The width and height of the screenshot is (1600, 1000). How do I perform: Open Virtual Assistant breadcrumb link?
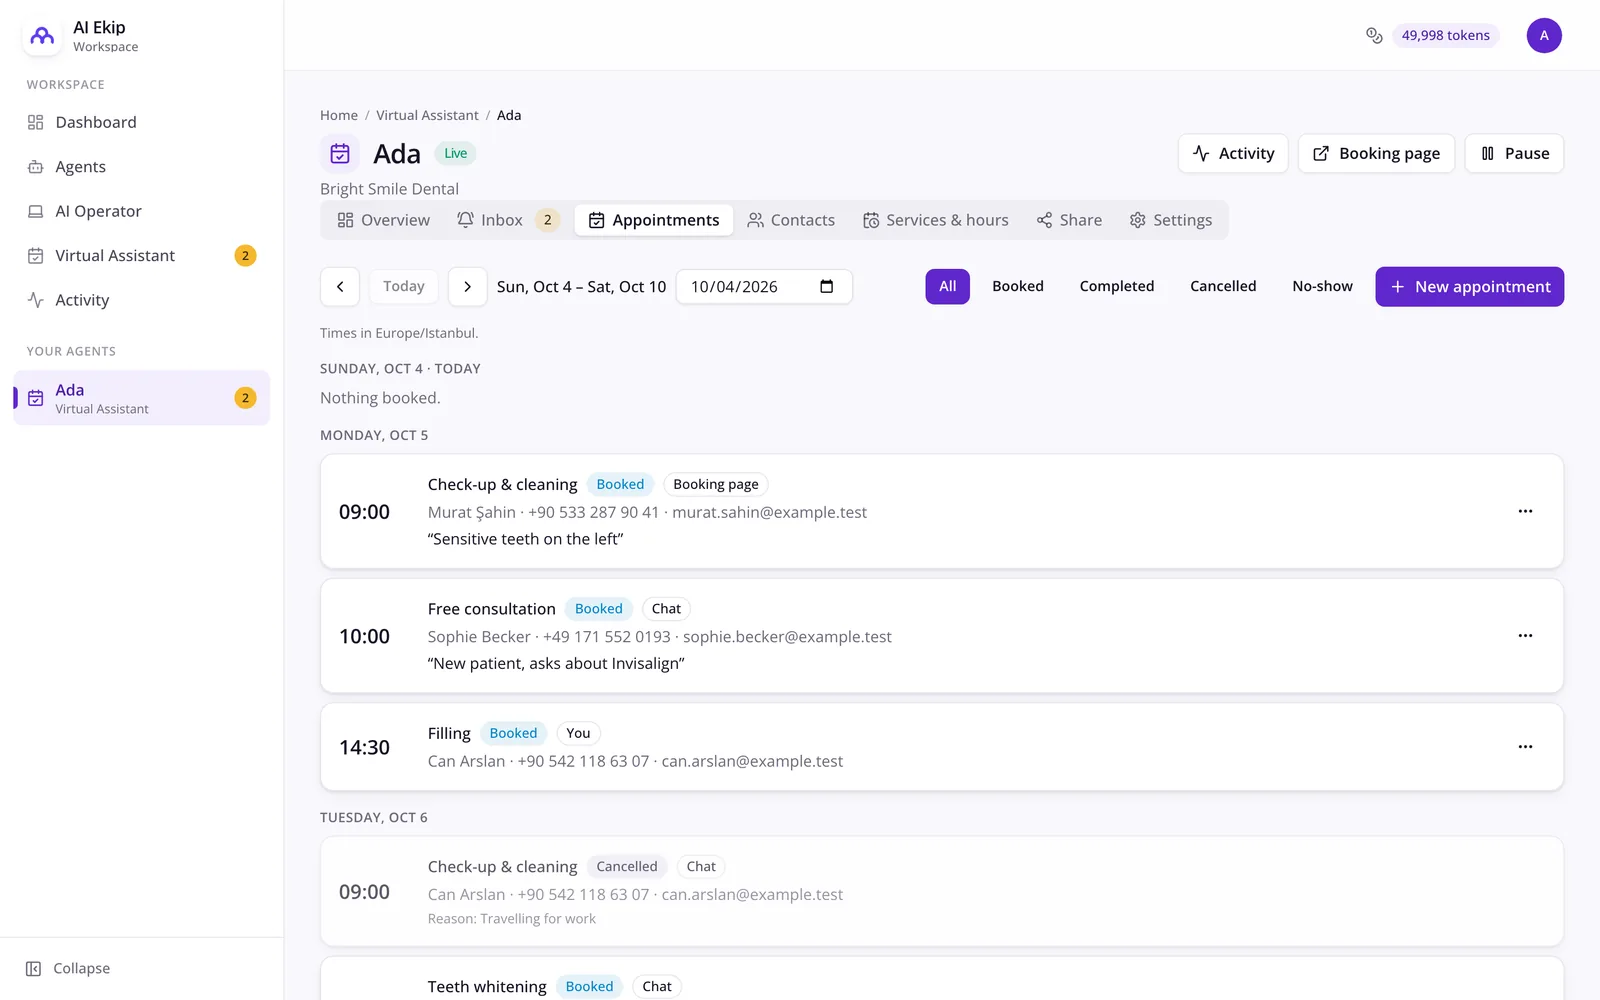427,115
